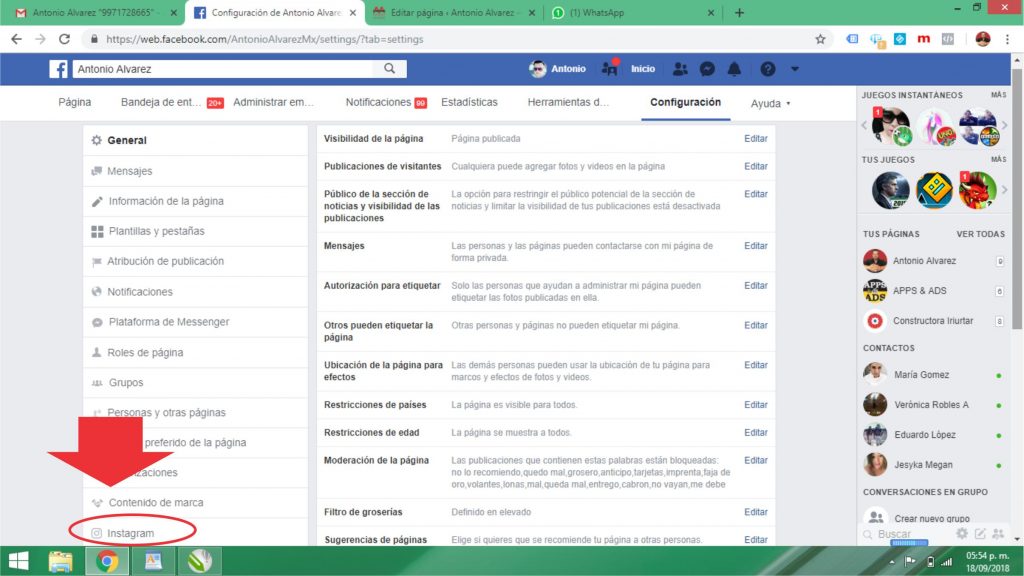Open Herramientas de publicación tab
Screen dimensions: 1024x576
point(568,103)
